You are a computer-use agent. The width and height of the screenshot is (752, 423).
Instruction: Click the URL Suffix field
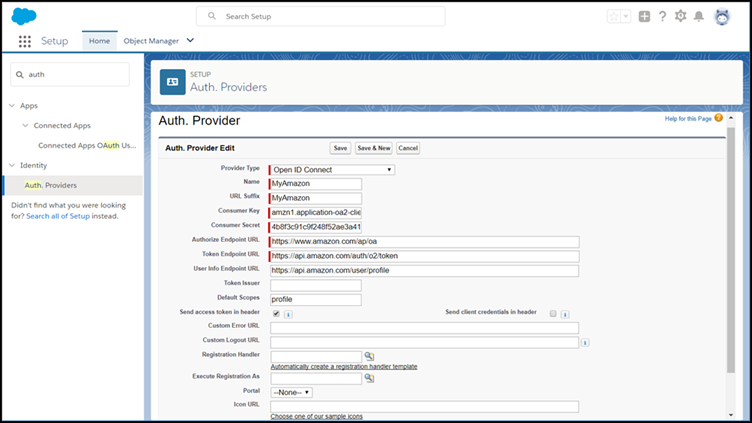click(x=316, y=198)
